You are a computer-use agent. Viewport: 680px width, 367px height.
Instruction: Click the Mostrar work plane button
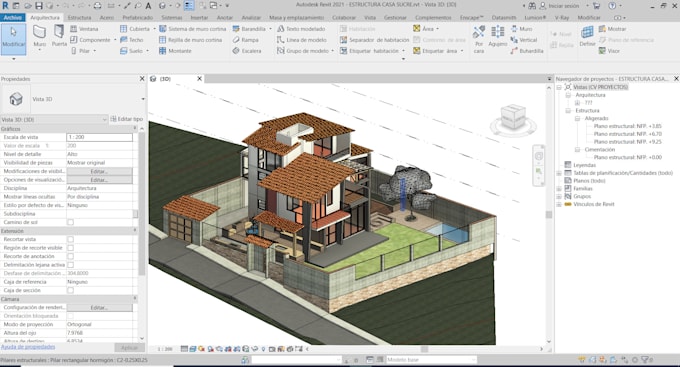612,29
